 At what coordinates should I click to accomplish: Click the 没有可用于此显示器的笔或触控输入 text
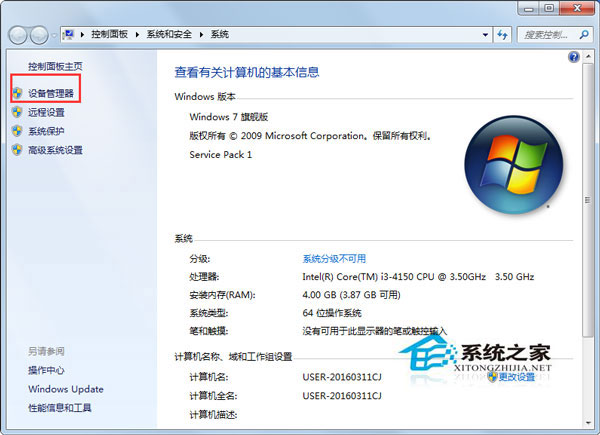click(374, 331)
